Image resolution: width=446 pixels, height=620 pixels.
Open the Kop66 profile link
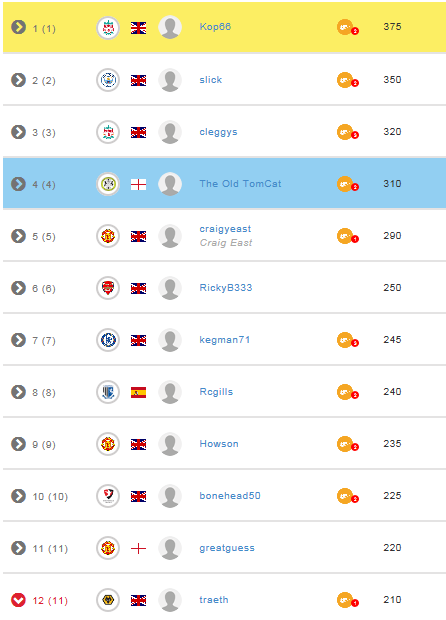click(215, 27)
